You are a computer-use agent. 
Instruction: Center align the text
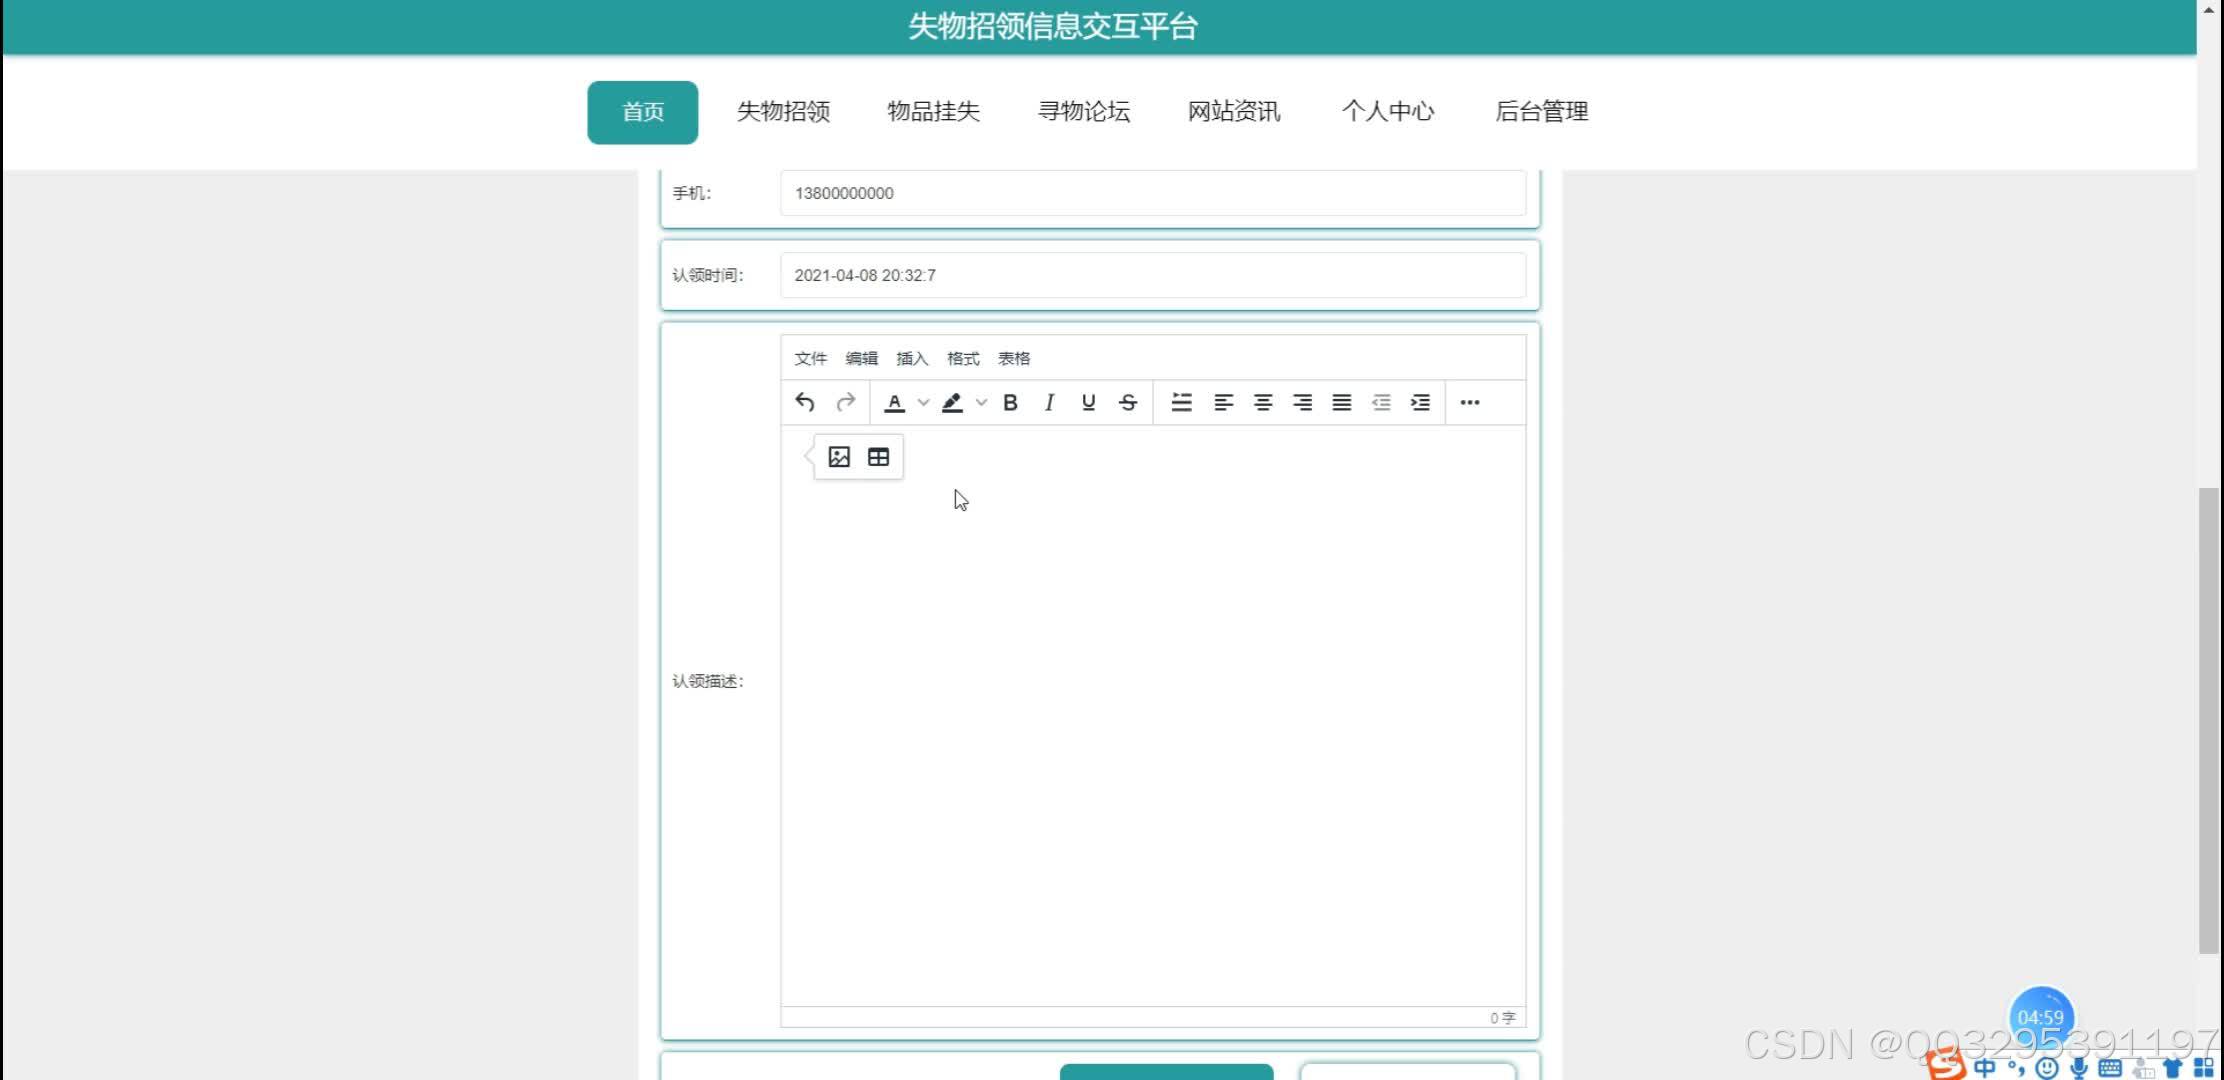click(x=1263, y=402)
